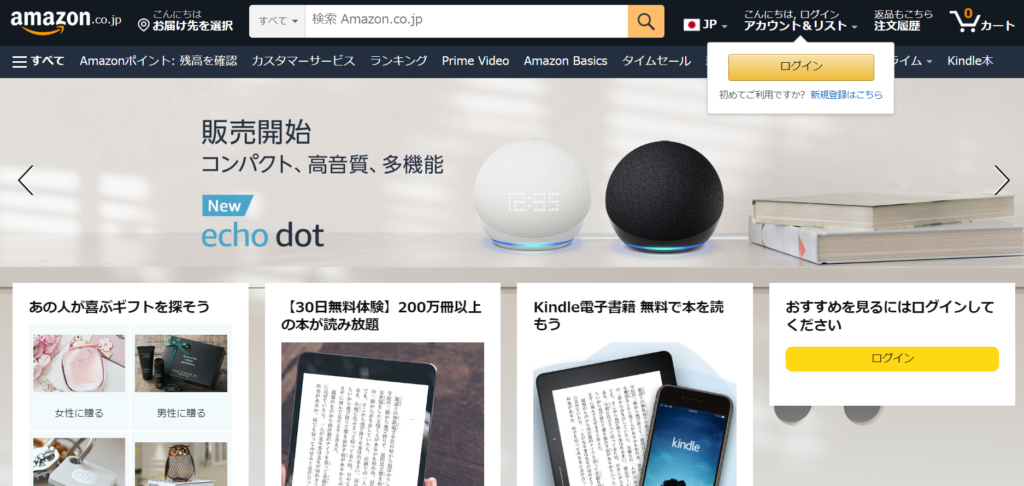Show previous banner with left arrow

coord(25,180)
